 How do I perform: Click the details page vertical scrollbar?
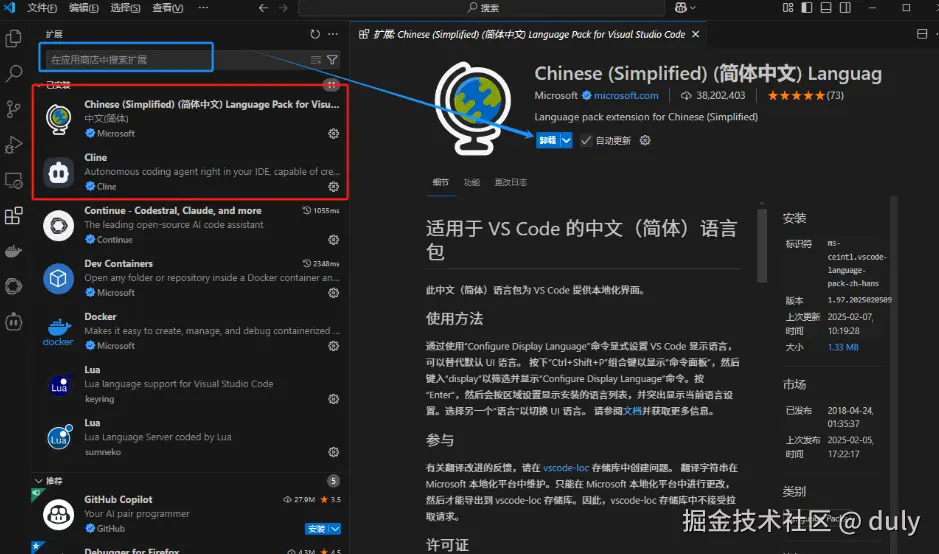(762, 246)
